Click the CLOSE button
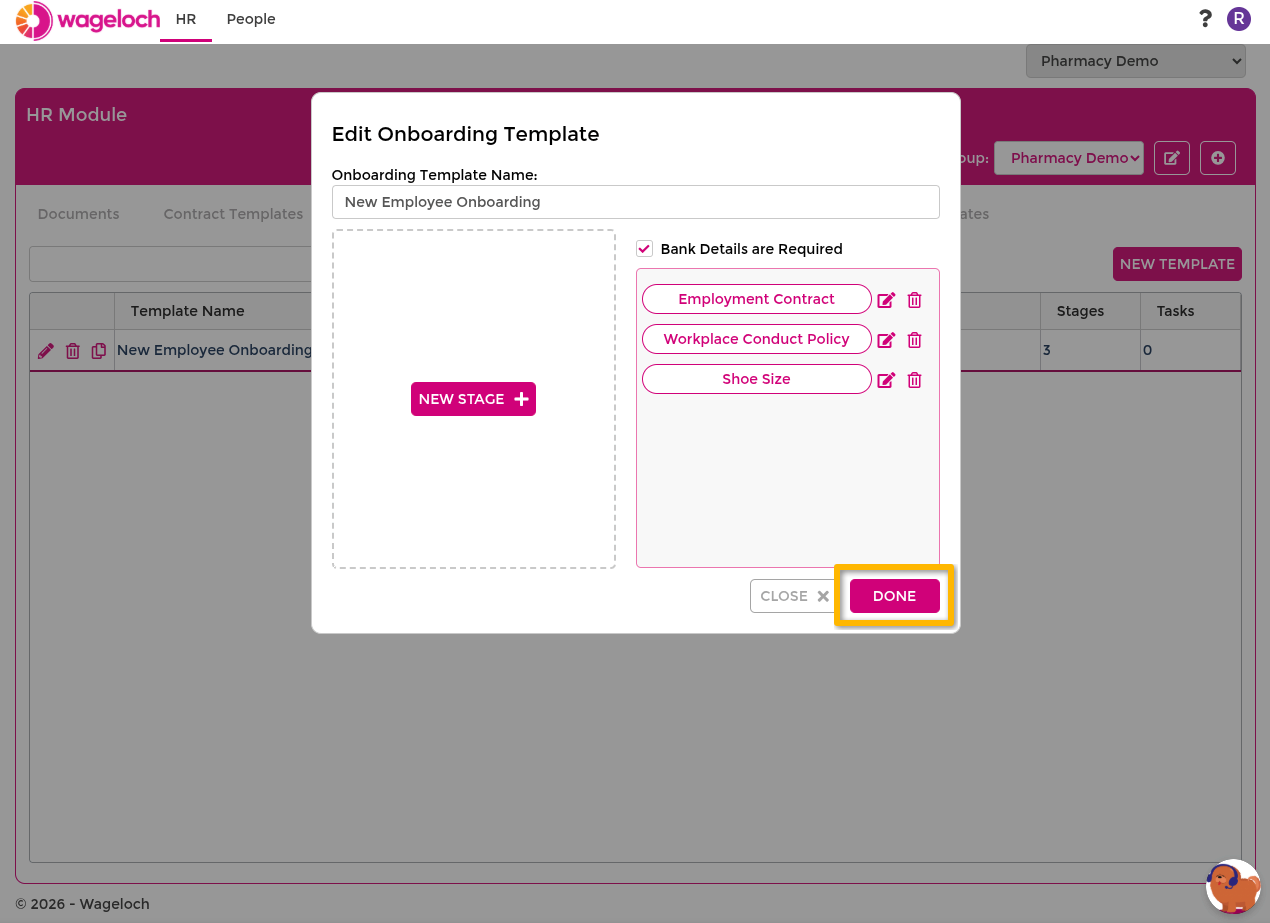 tap(795, 596)
